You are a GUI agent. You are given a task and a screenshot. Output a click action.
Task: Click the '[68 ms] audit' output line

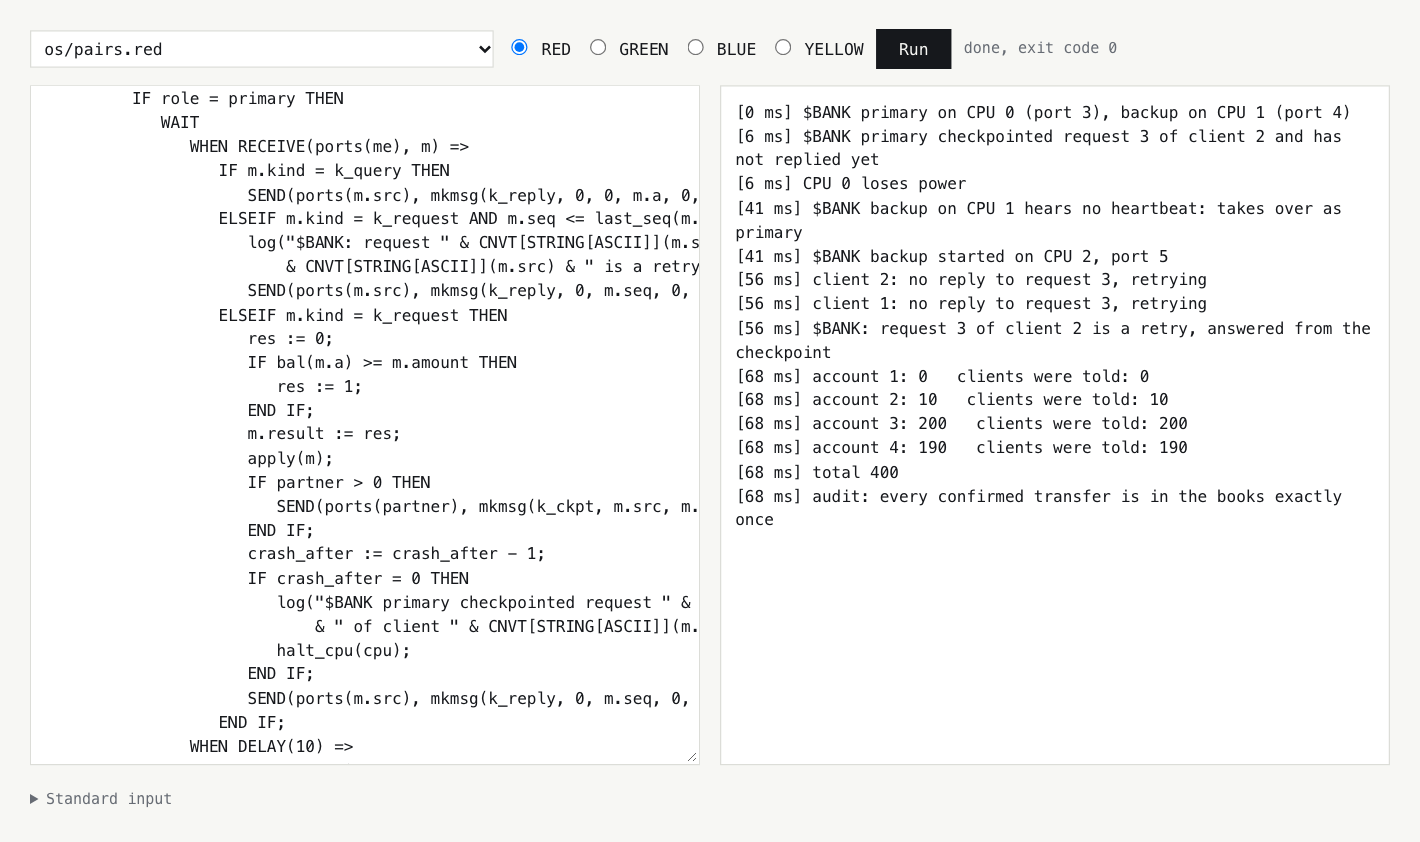(x=1039, y=508)
